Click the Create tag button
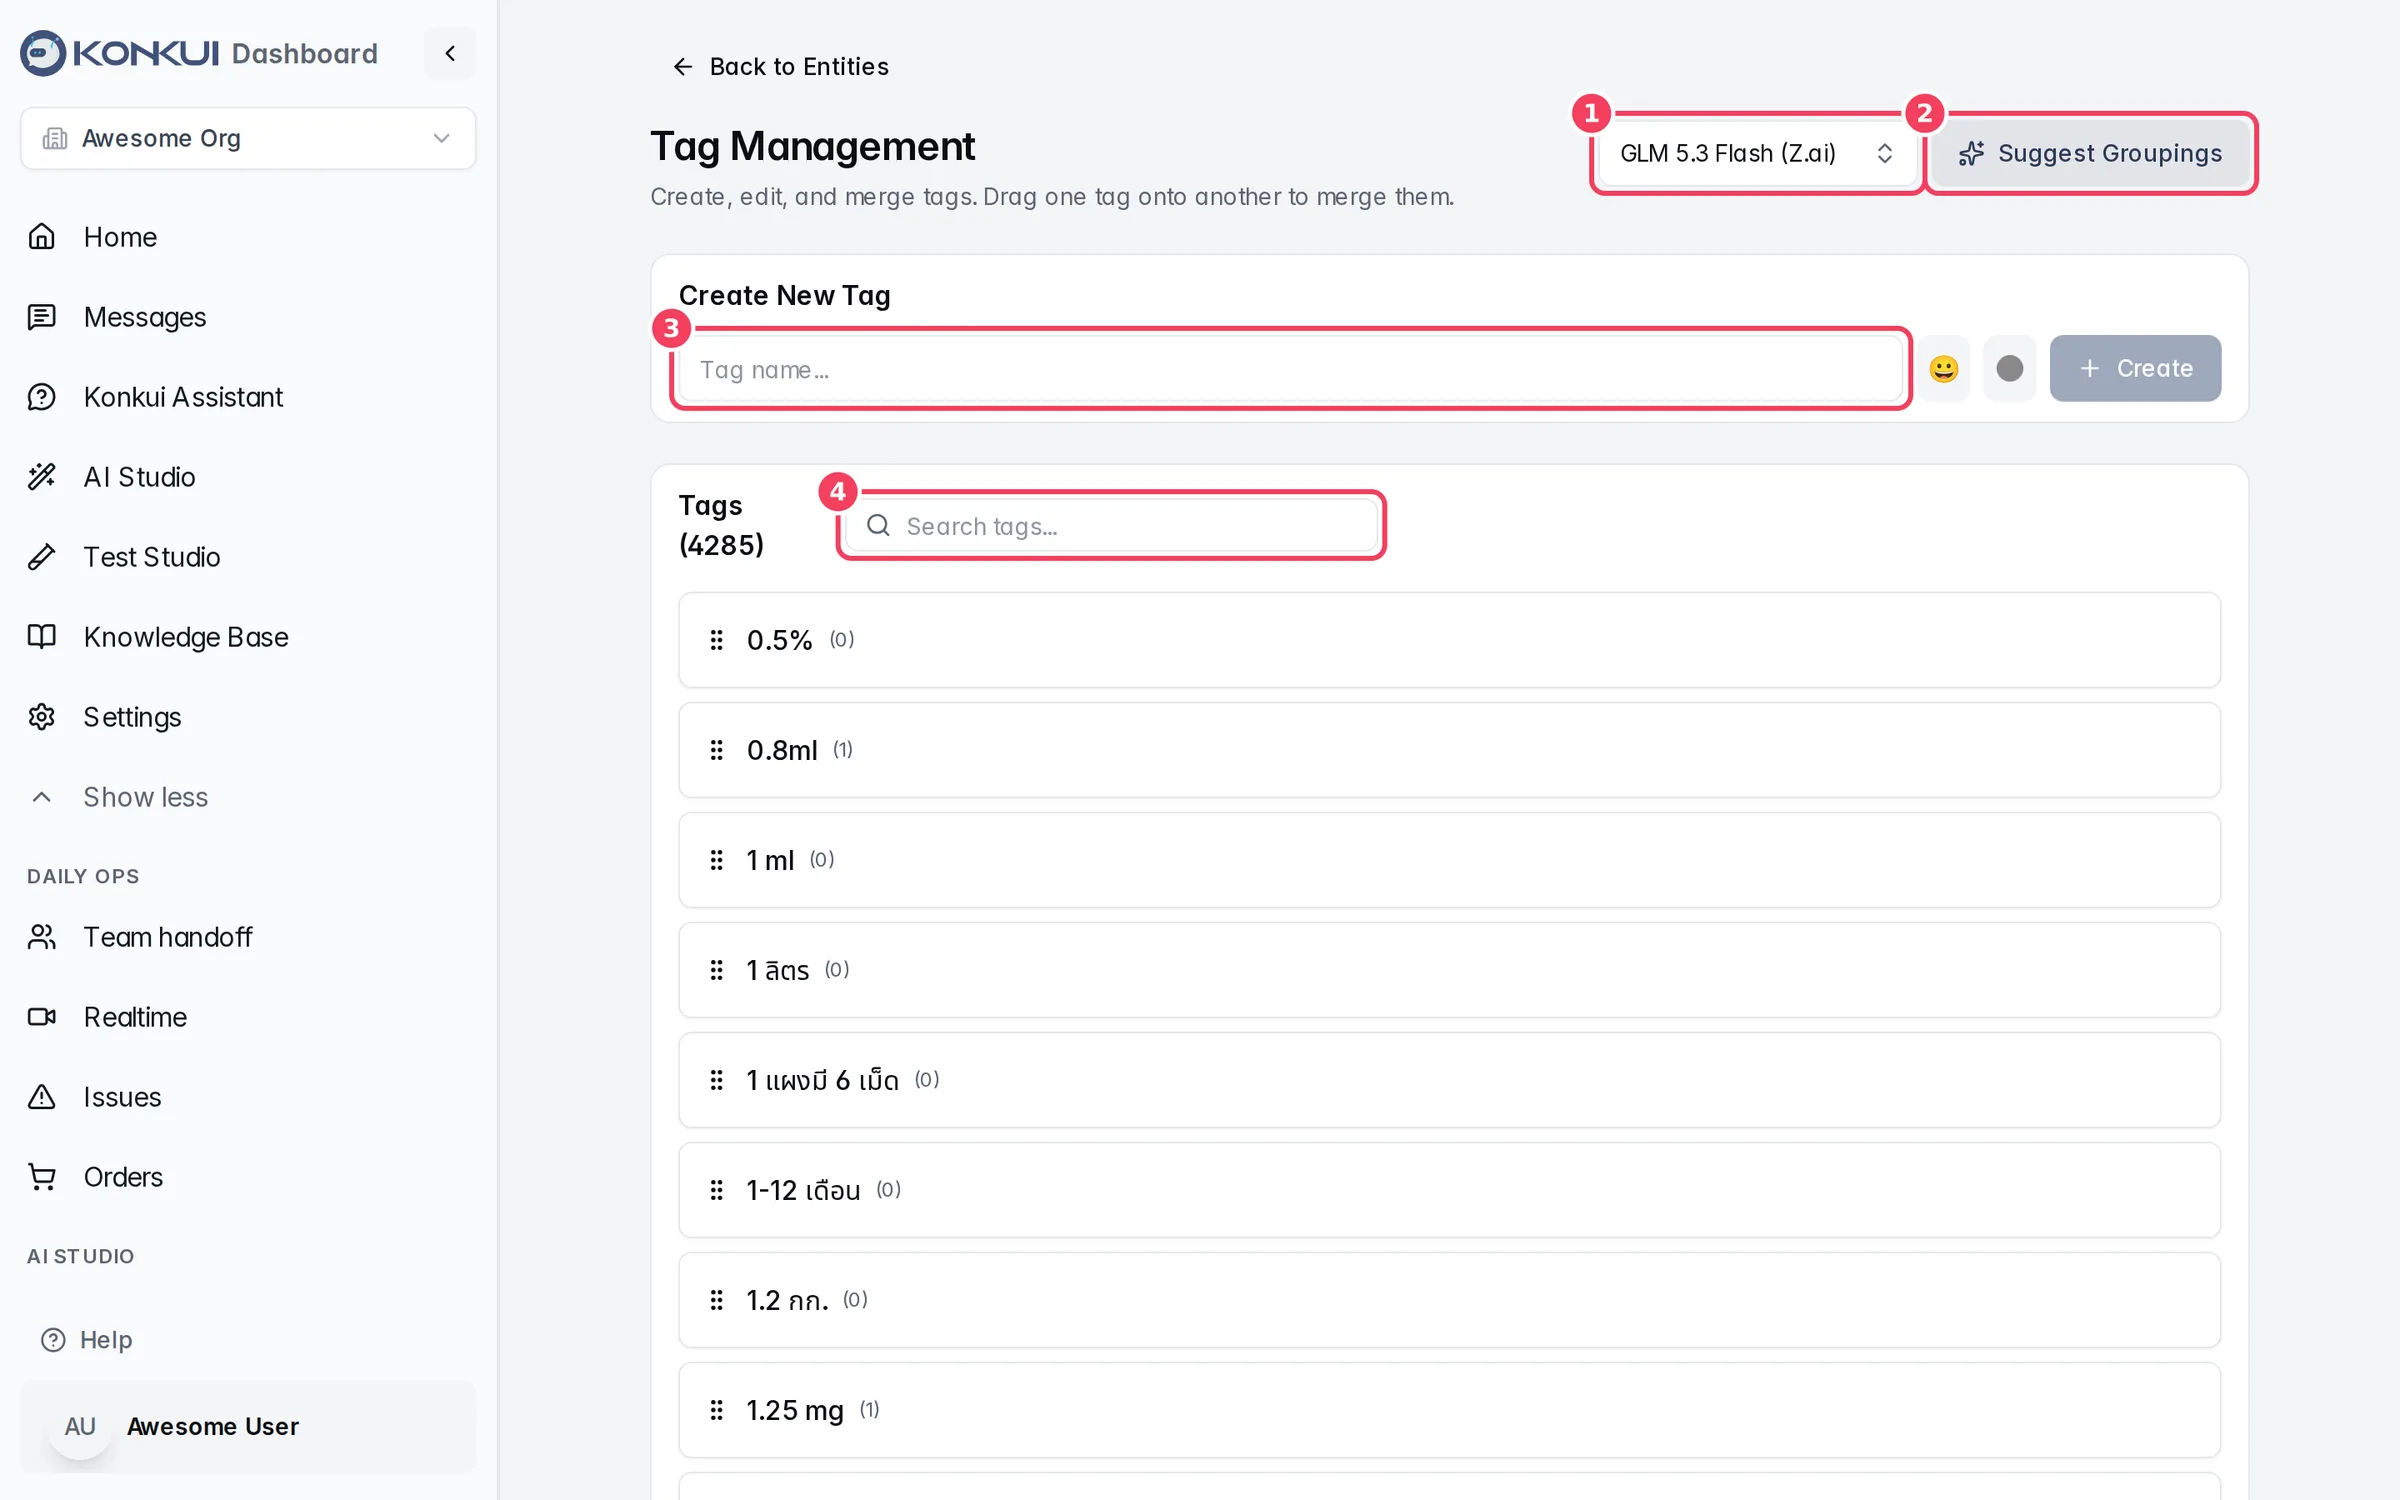 click(2135, 368)
